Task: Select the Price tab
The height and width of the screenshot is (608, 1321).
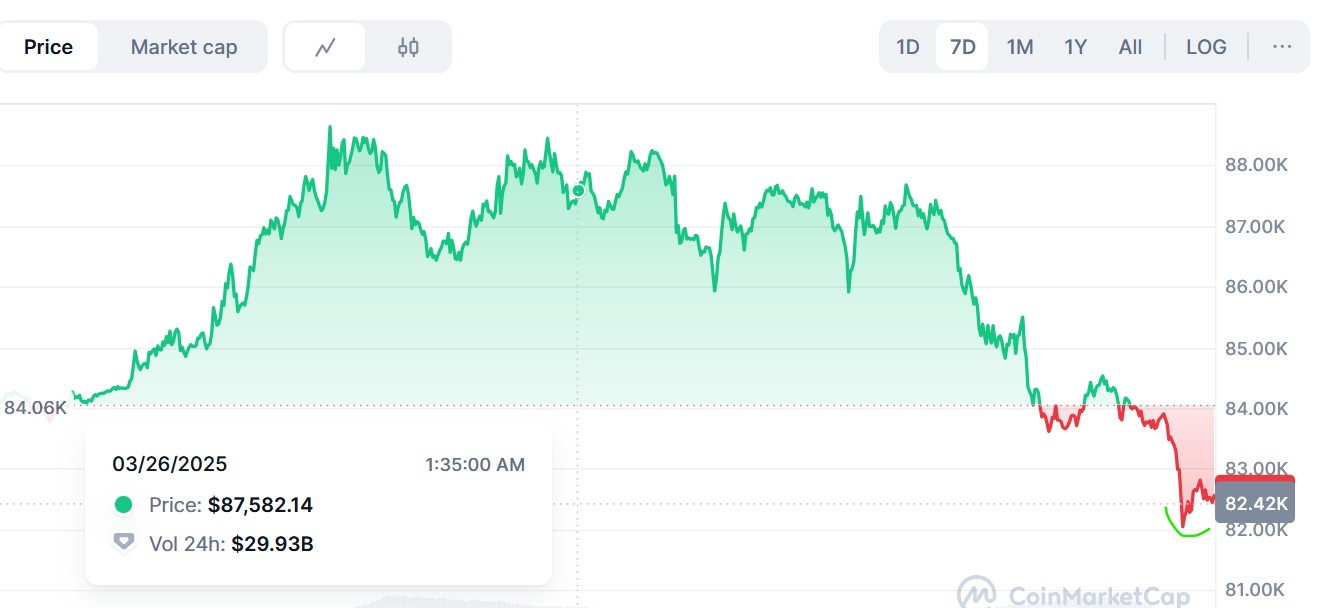Action: point(49,47)
